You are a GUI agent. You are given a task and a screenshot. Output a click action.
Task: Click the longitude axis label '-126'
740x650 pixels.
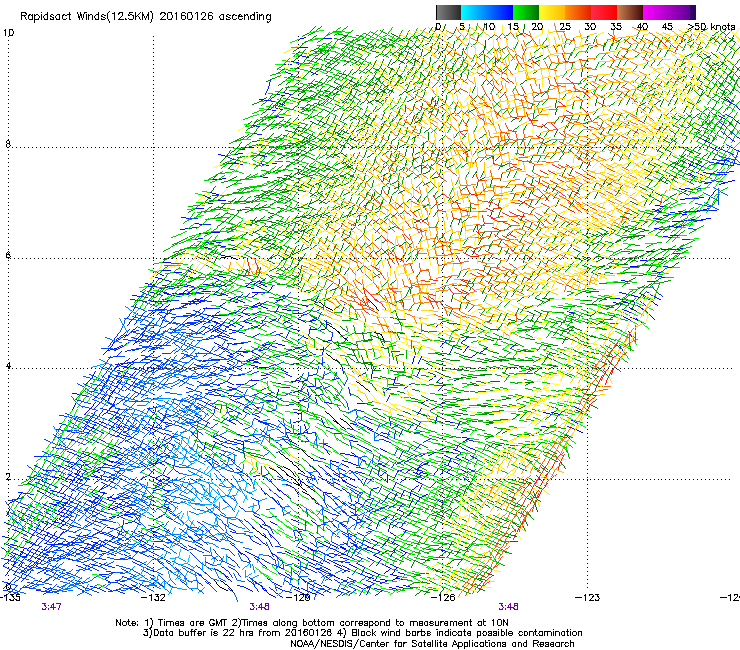point(444,598)
